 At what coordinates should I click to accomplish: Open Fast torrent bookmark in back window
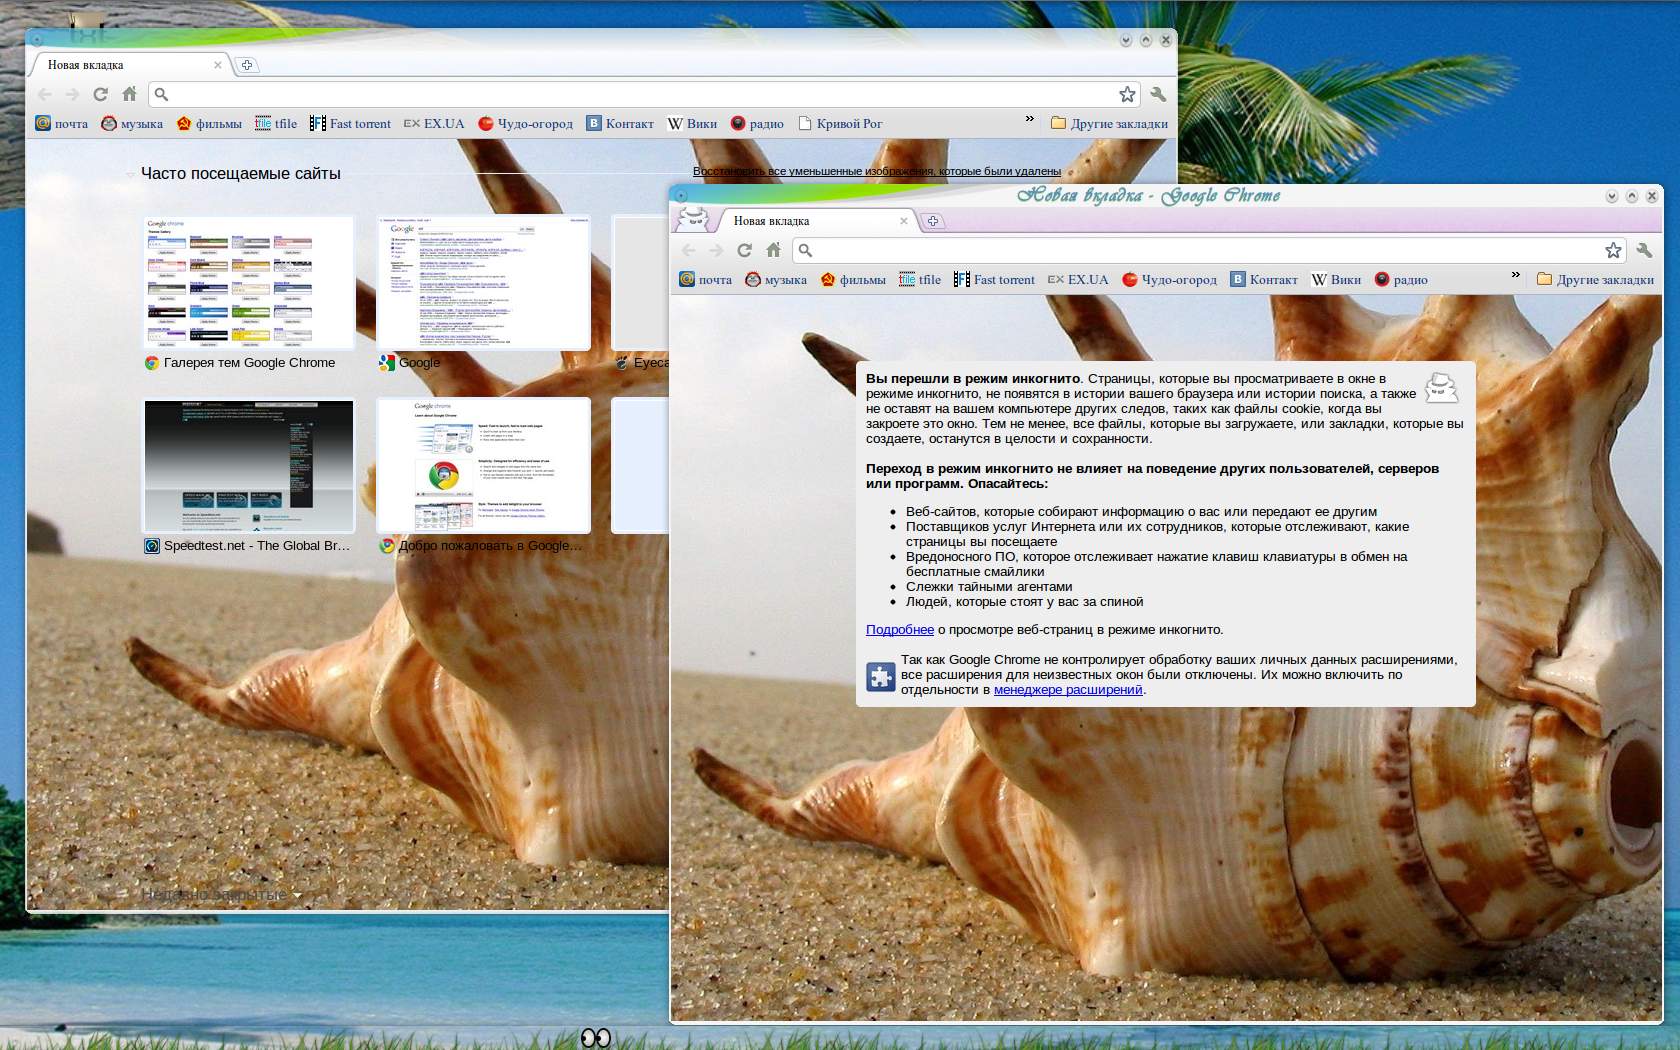pos(350,123)
